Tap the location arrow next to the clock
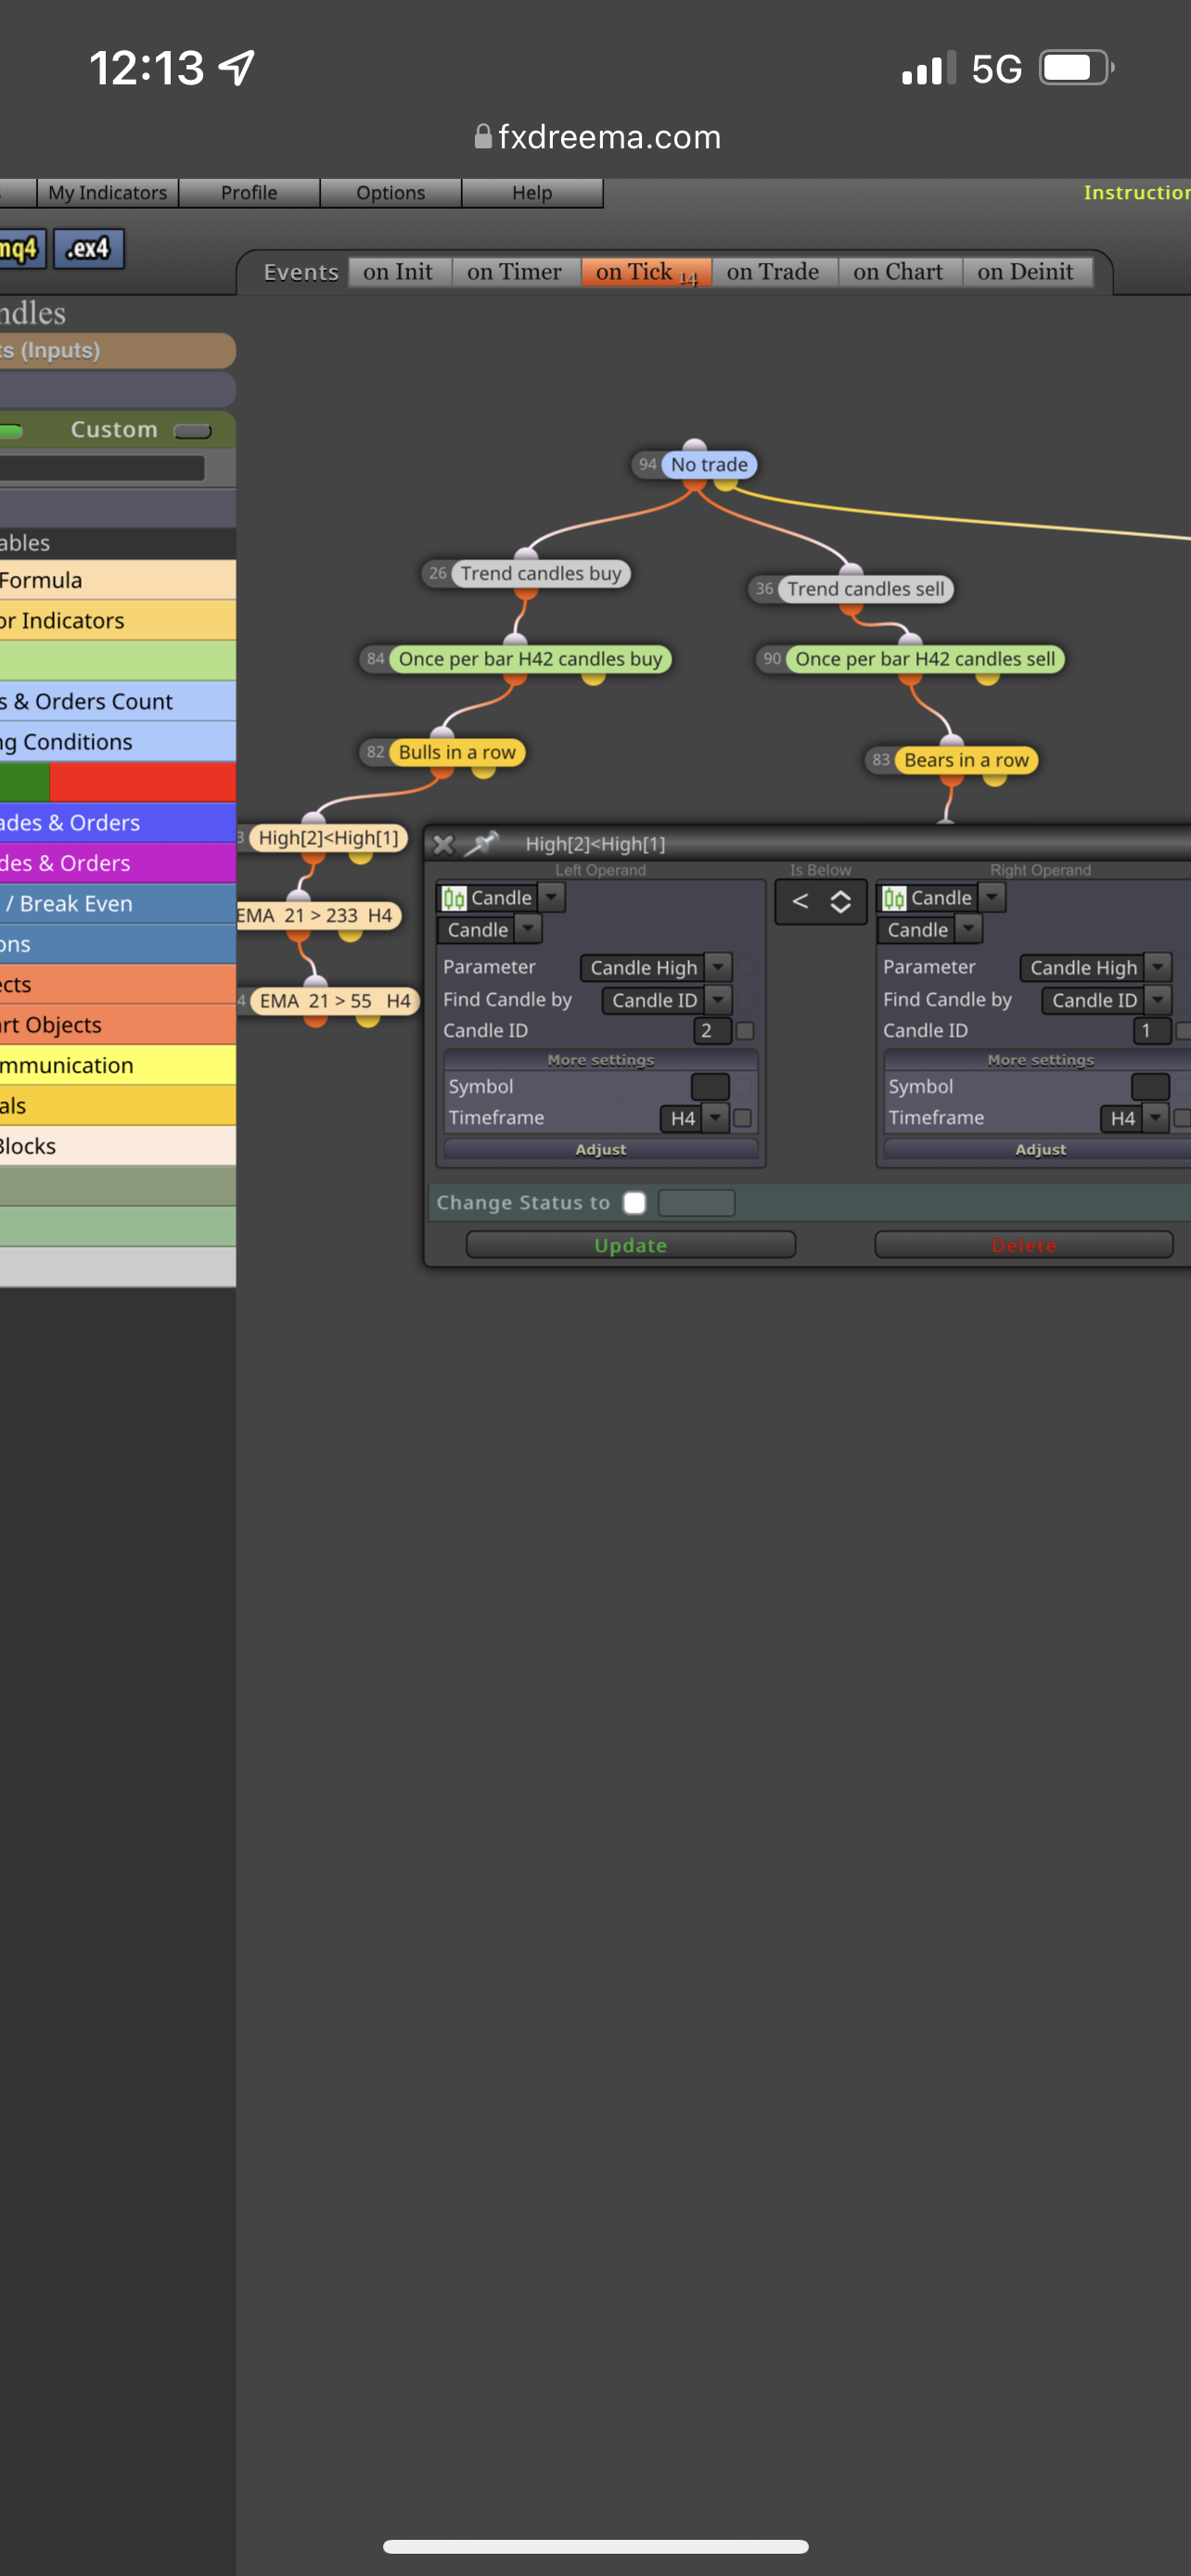 [x=237, y=68]
